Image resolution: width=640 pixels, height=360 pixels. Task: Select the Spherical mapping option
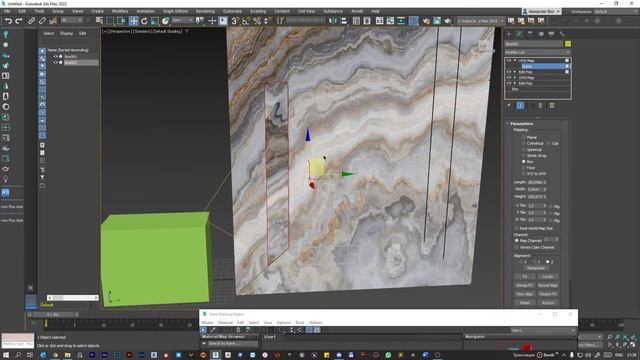tap(524, 150)
